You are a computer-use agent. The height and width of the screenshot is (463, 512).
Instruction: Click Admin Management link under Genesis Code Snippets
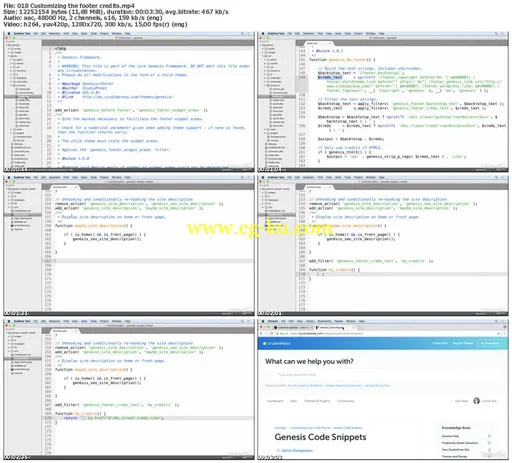pyautogui.click(x=297, y=451)
